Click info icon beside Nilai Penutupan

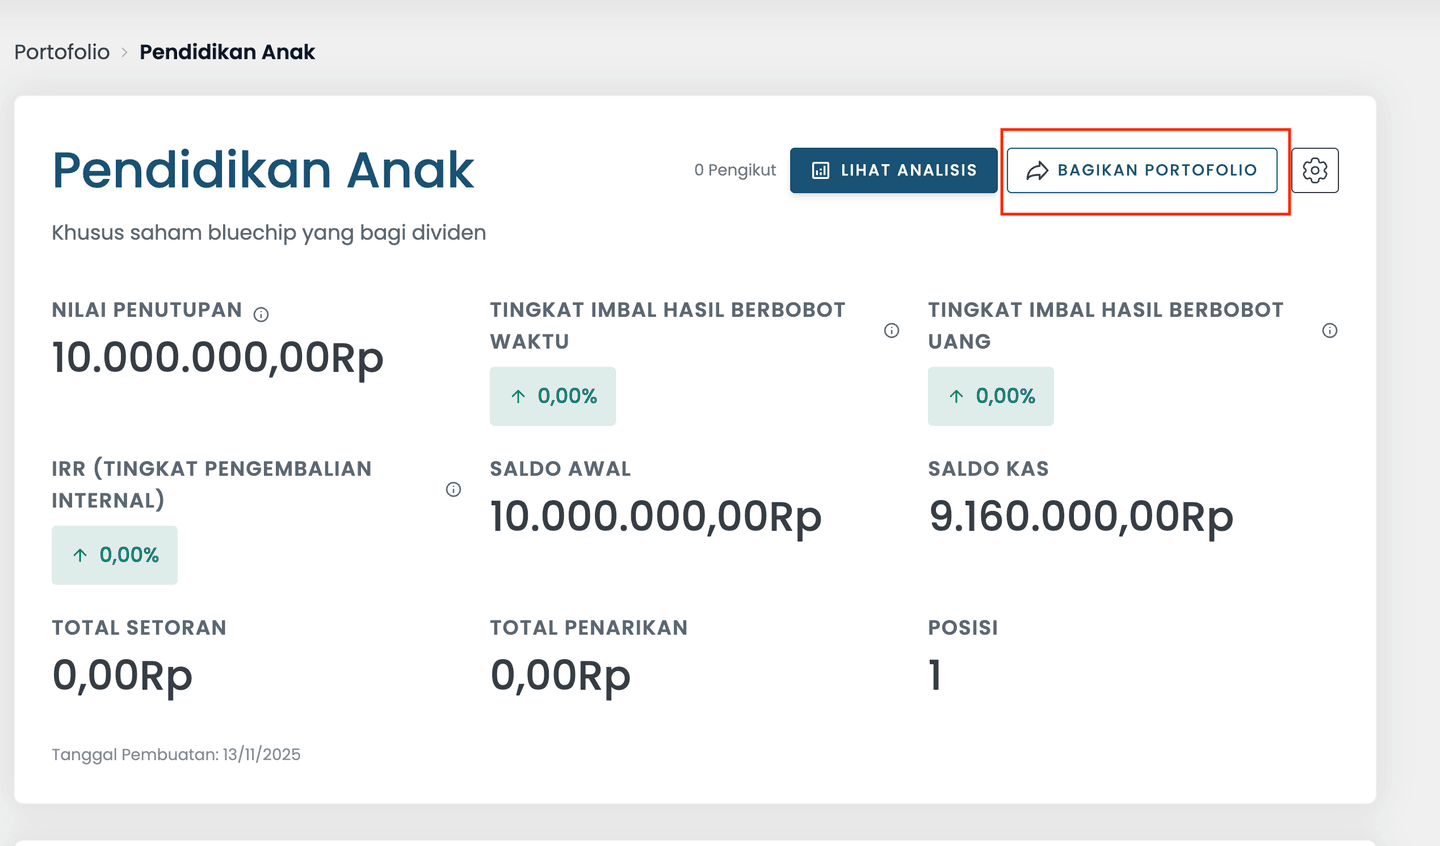pyautogui.click(x=261, y=314)
